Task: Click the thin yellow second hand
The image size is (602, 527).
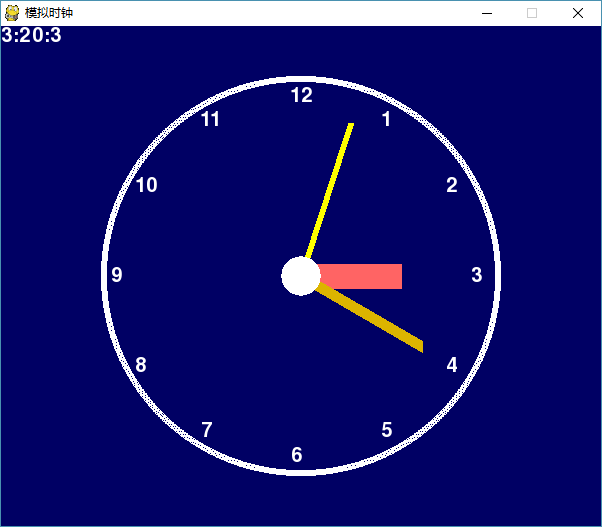Action: pyautogui.click(x=329, y=191)
